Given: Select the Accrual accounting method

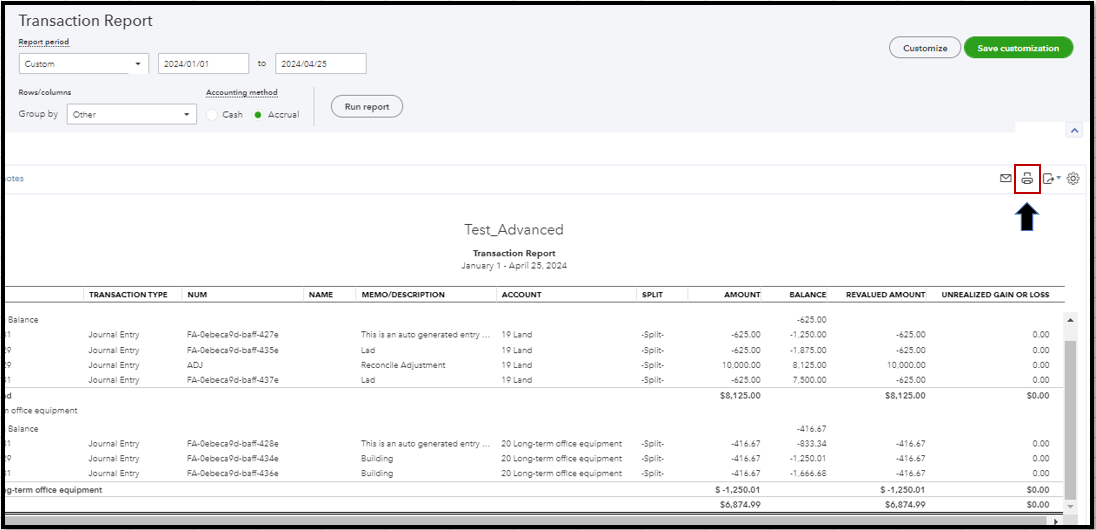Looking at the screenshot, I should click(x=258, y=115).
